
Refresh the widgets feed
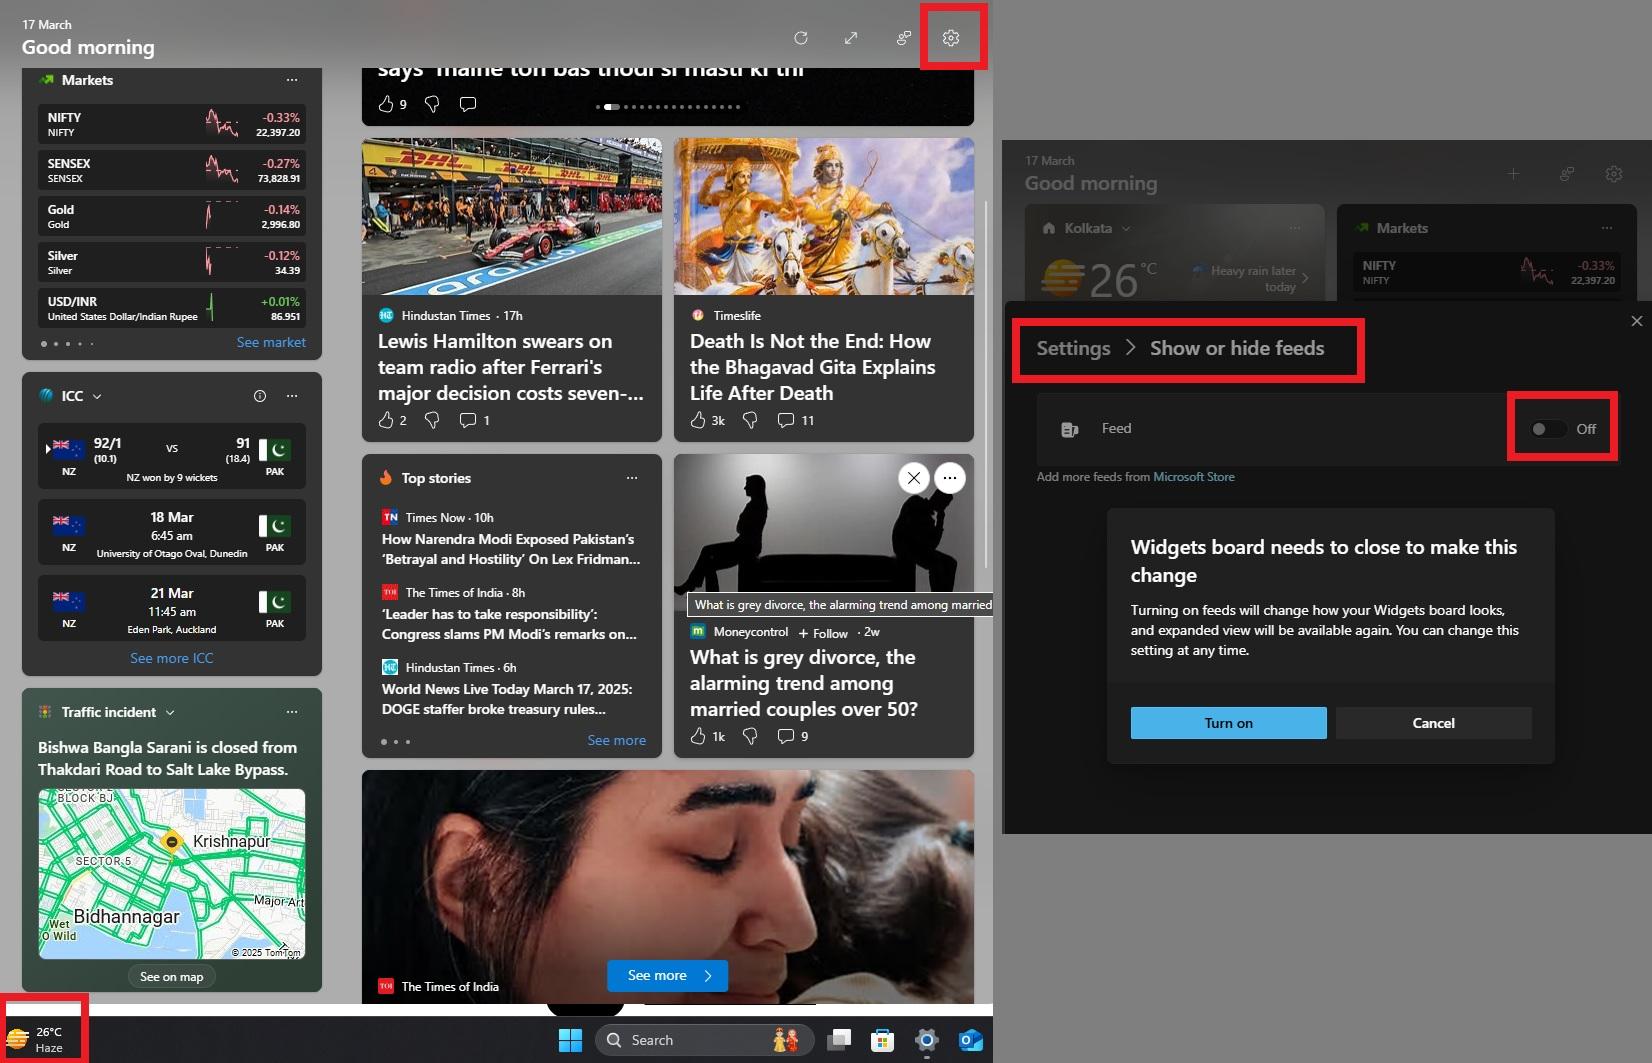tap(801, 37)
